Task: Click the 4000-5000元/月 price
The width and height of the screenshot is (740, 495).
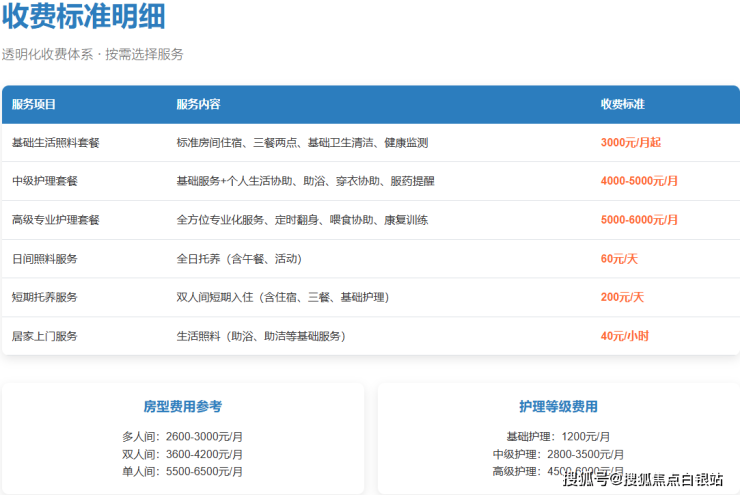Action: (x=639, y=181)
